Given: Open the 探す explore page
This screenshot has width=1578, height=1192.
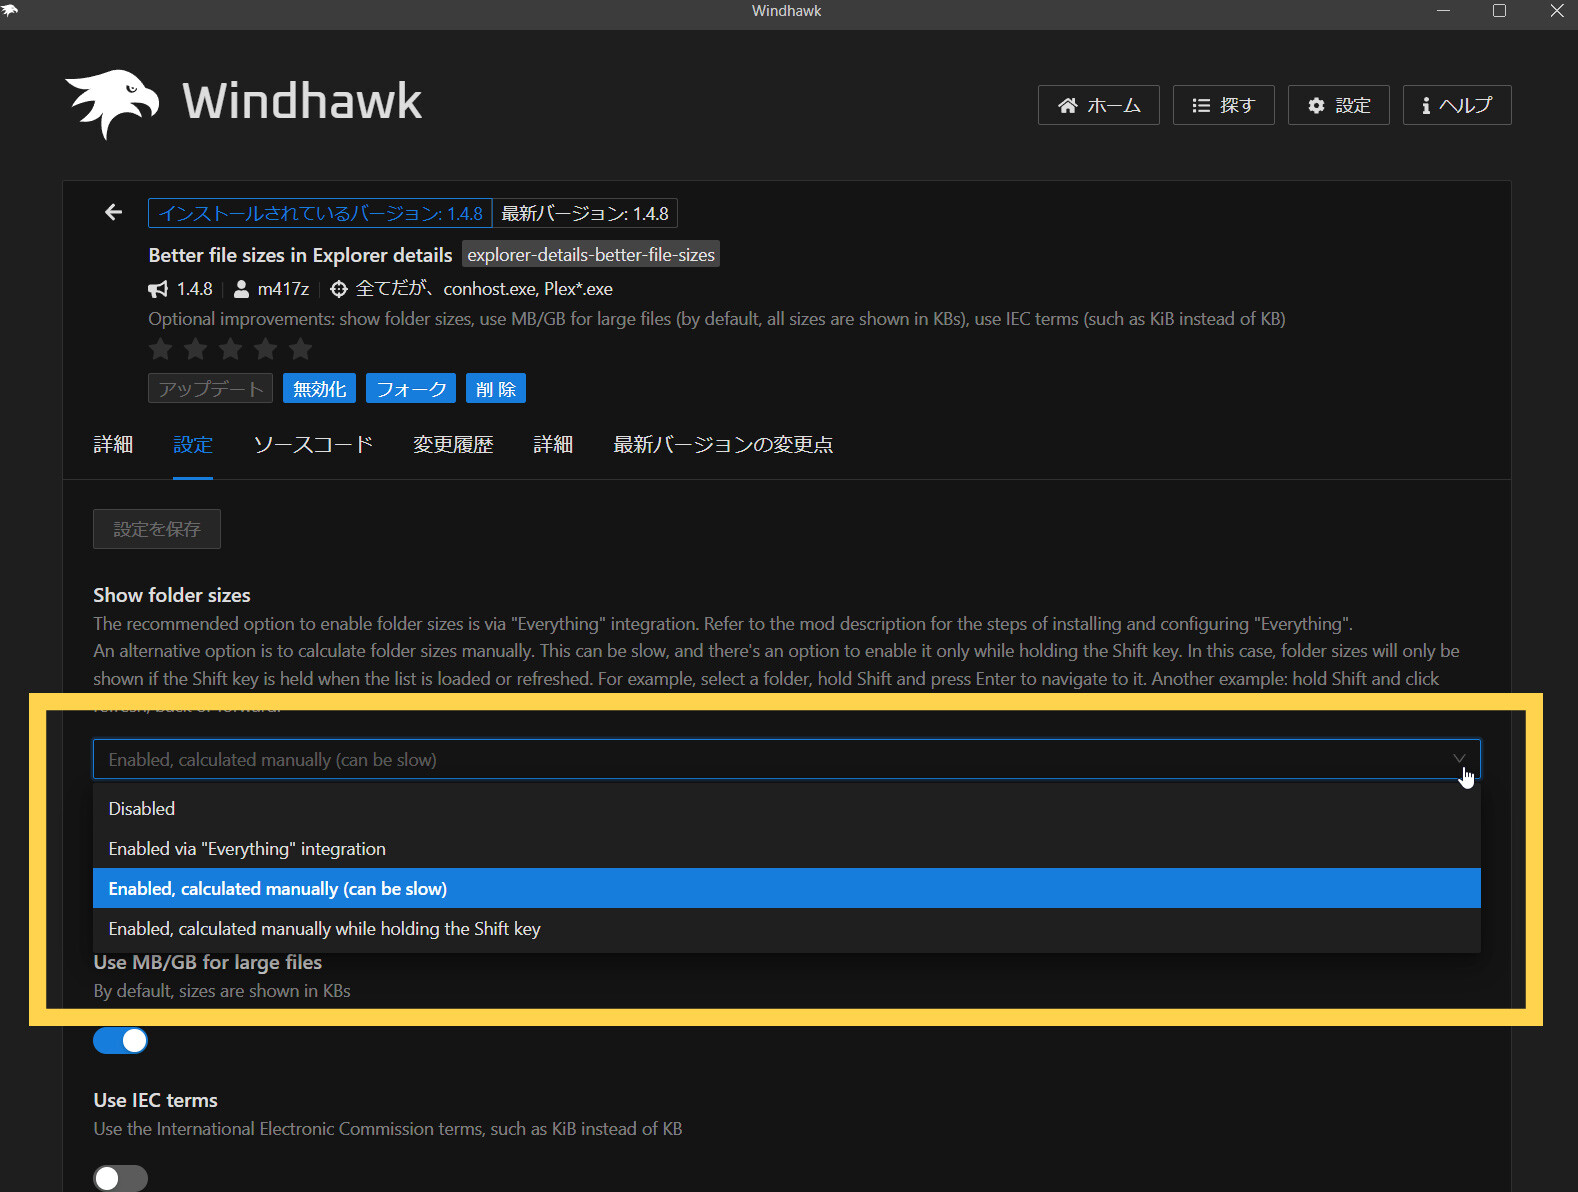Looking at the screenshot, I should 1223,105.
